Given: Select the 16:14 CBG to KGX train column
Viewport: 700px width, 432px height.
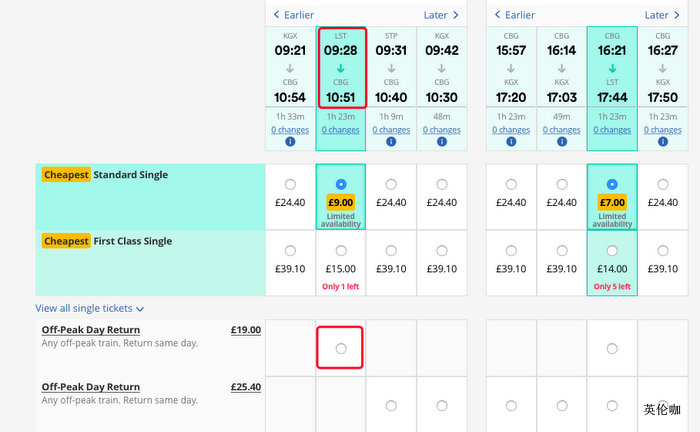Looking at the screenshot, I should (561, 66).
